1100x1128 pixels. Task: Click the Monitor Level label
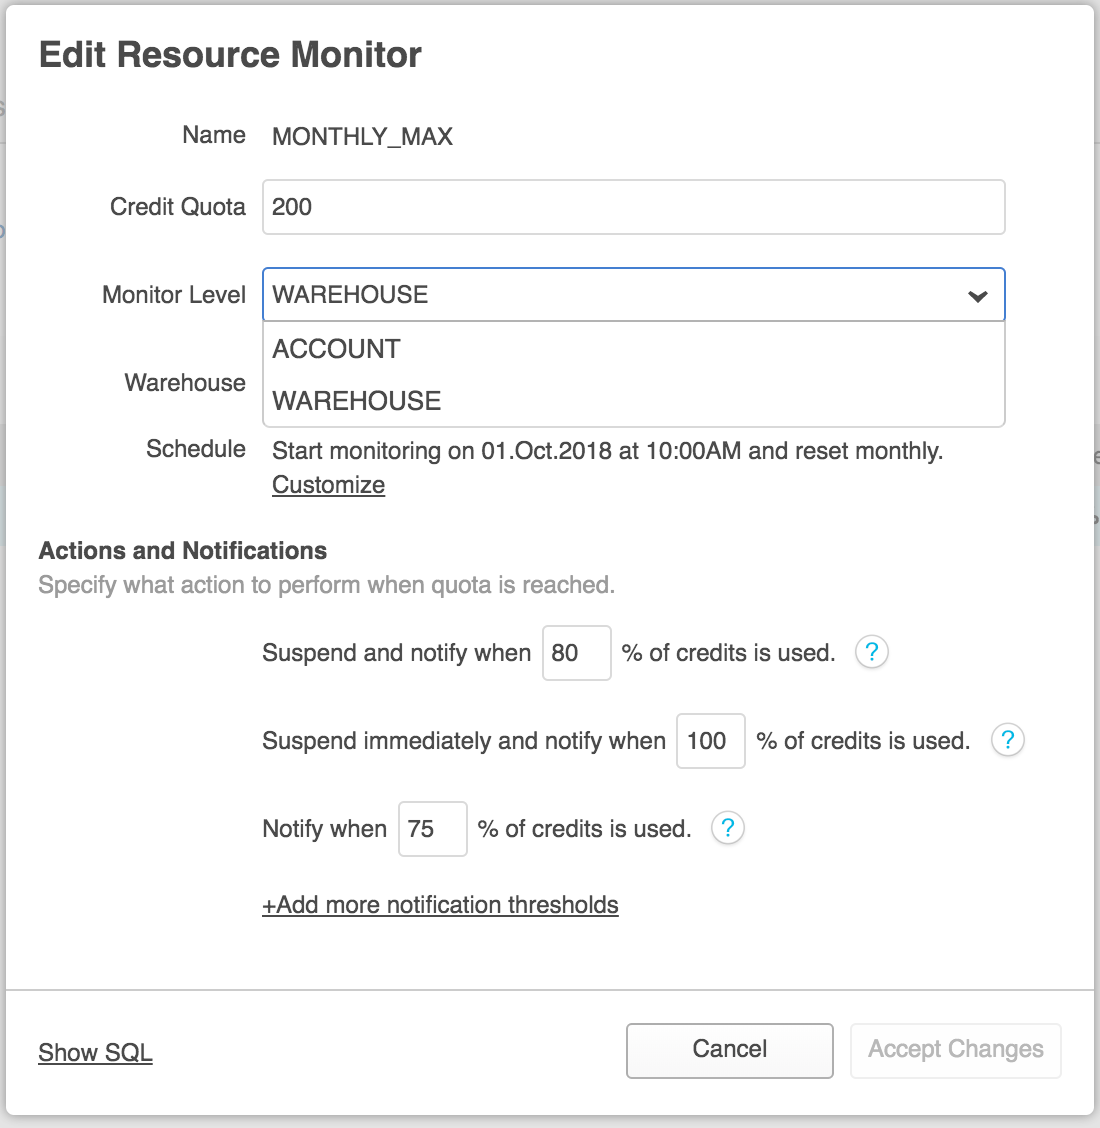coord(173,294)
